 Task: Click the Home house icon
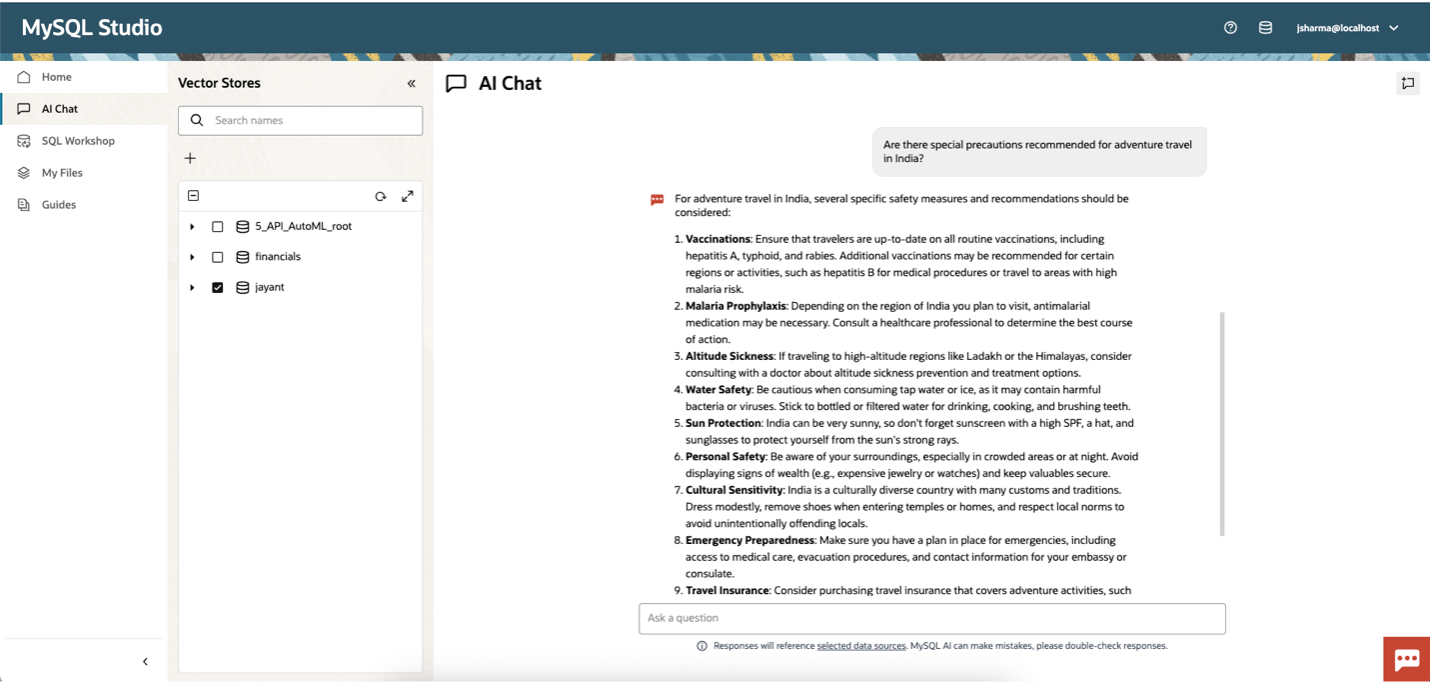(x=24, y=77)
